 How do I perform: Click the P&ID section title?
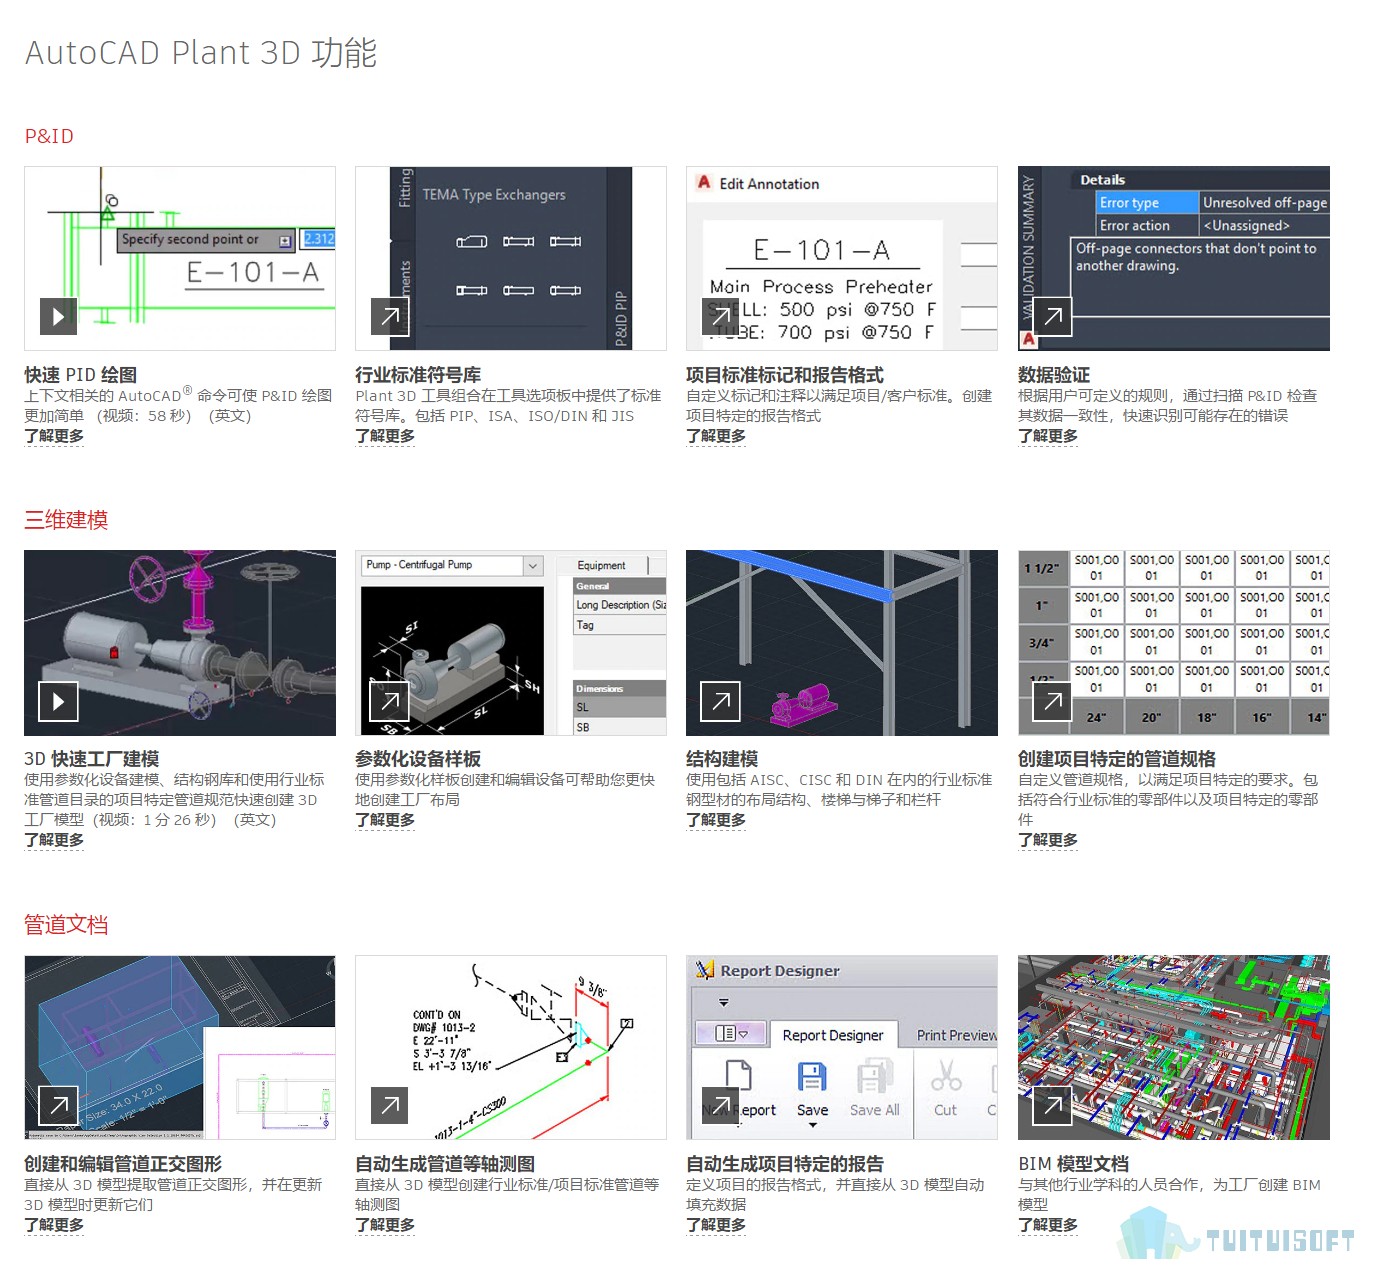49,136
